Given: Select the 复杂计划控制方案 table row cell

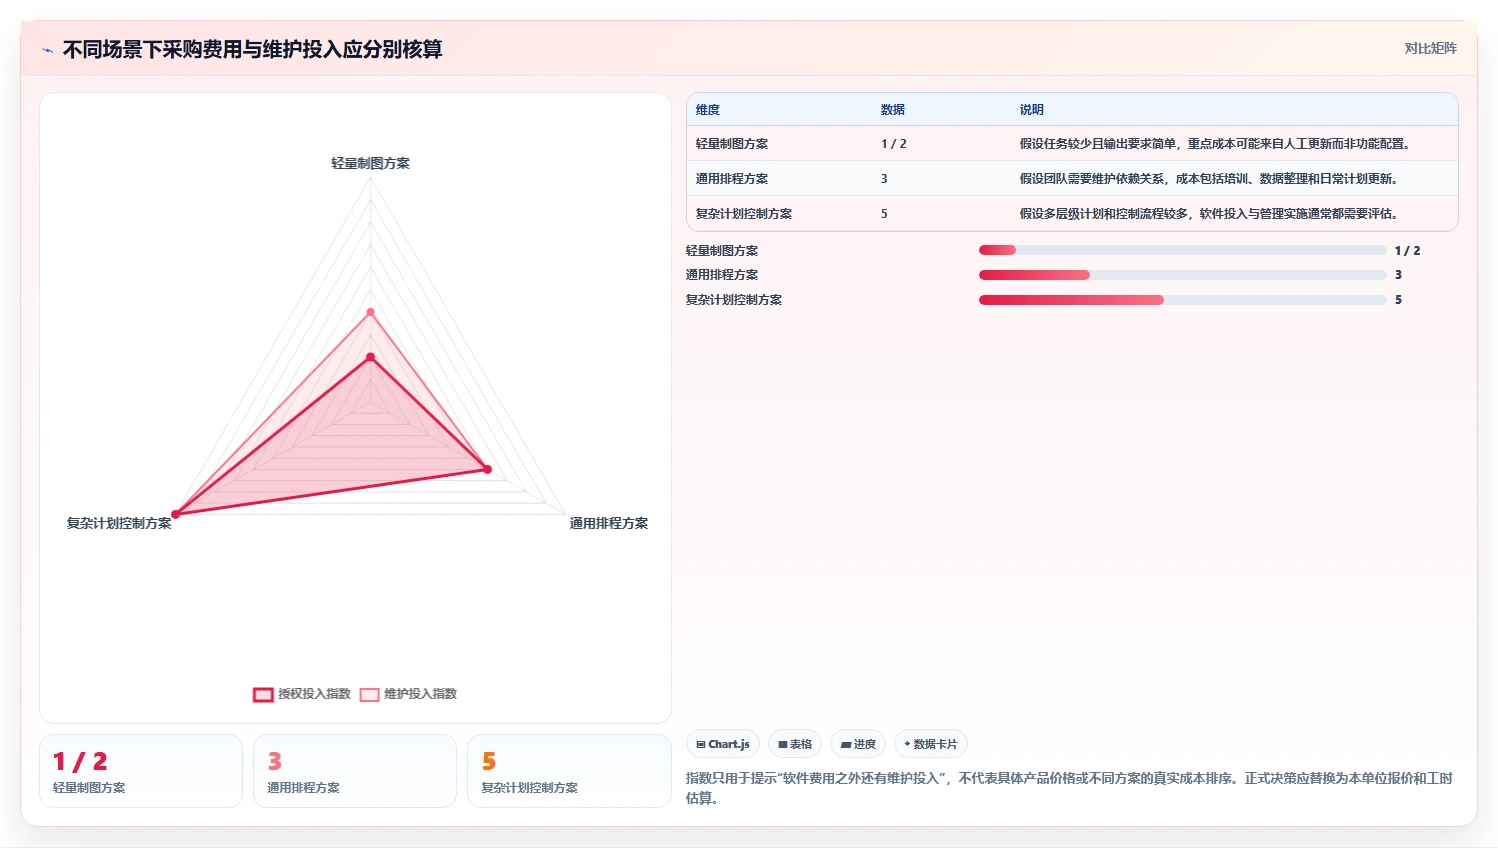Looking at the screenshot, I should click(744, 214).
